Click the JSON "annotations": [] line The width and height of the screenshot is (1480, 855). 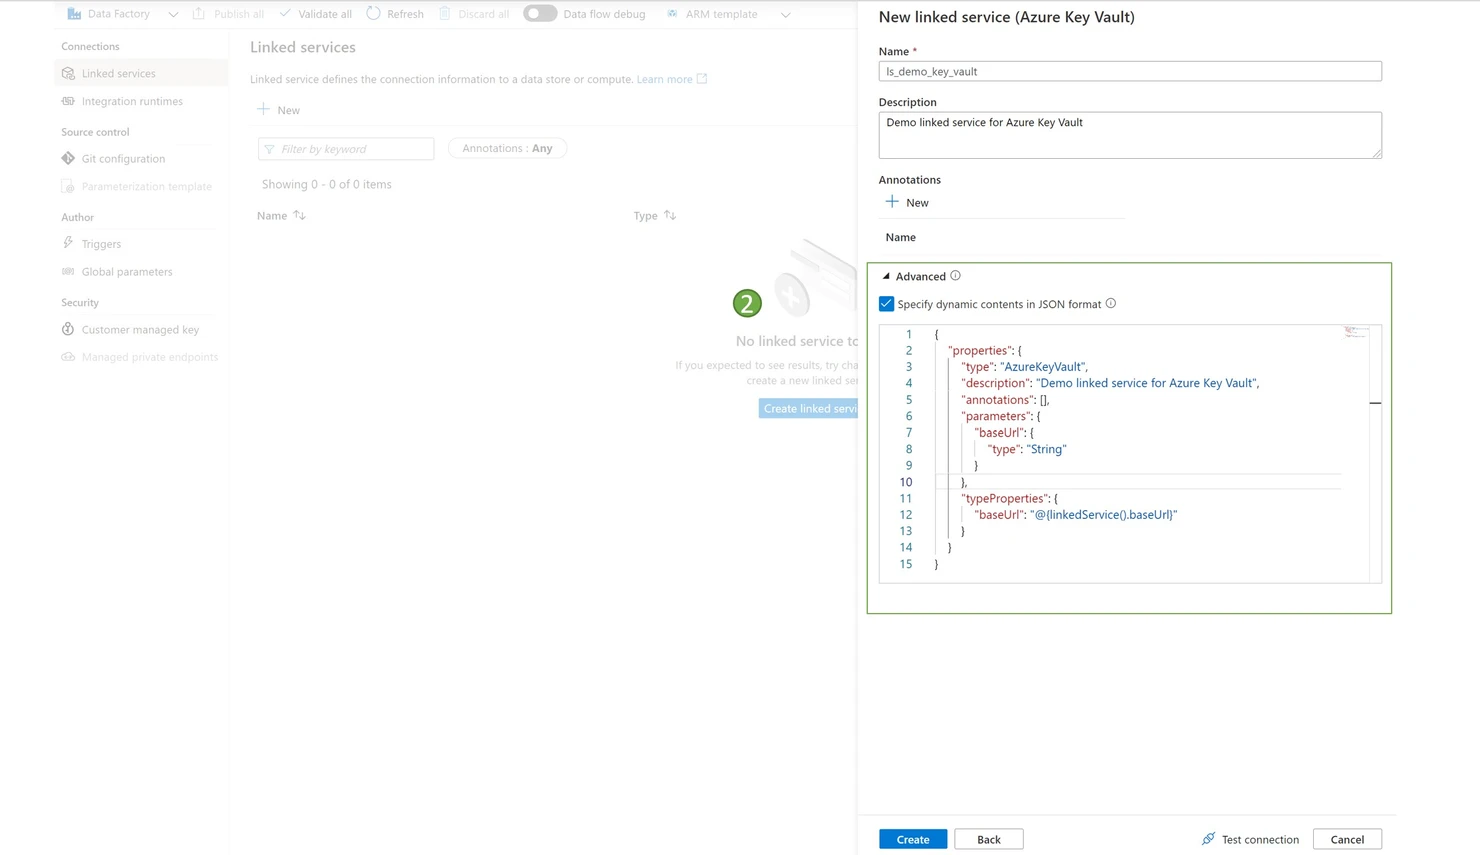[1005, 400]
